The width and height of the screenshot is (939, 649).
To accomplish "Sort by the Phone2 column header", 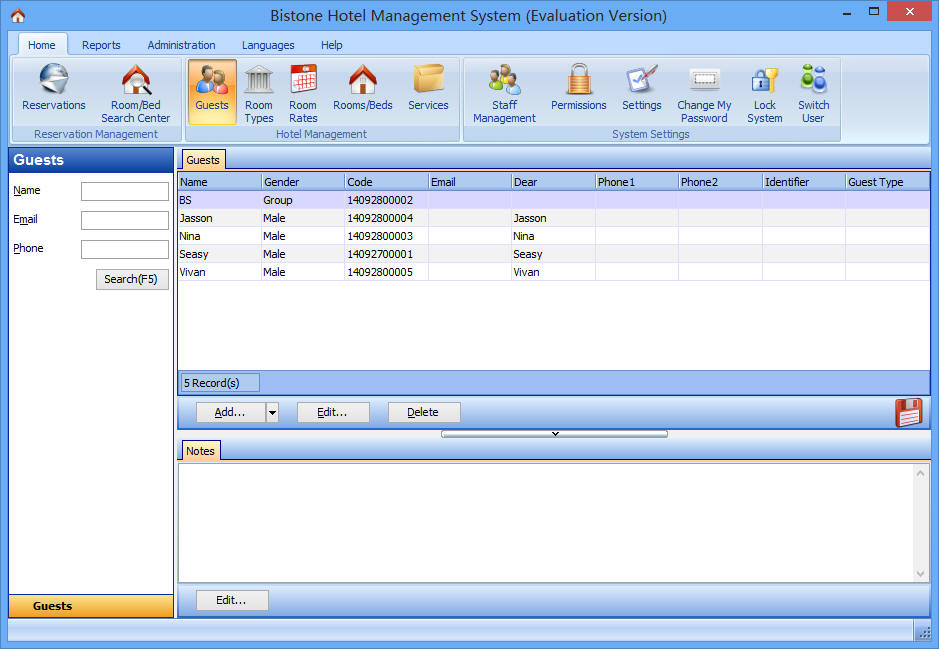I will [720, 182].
